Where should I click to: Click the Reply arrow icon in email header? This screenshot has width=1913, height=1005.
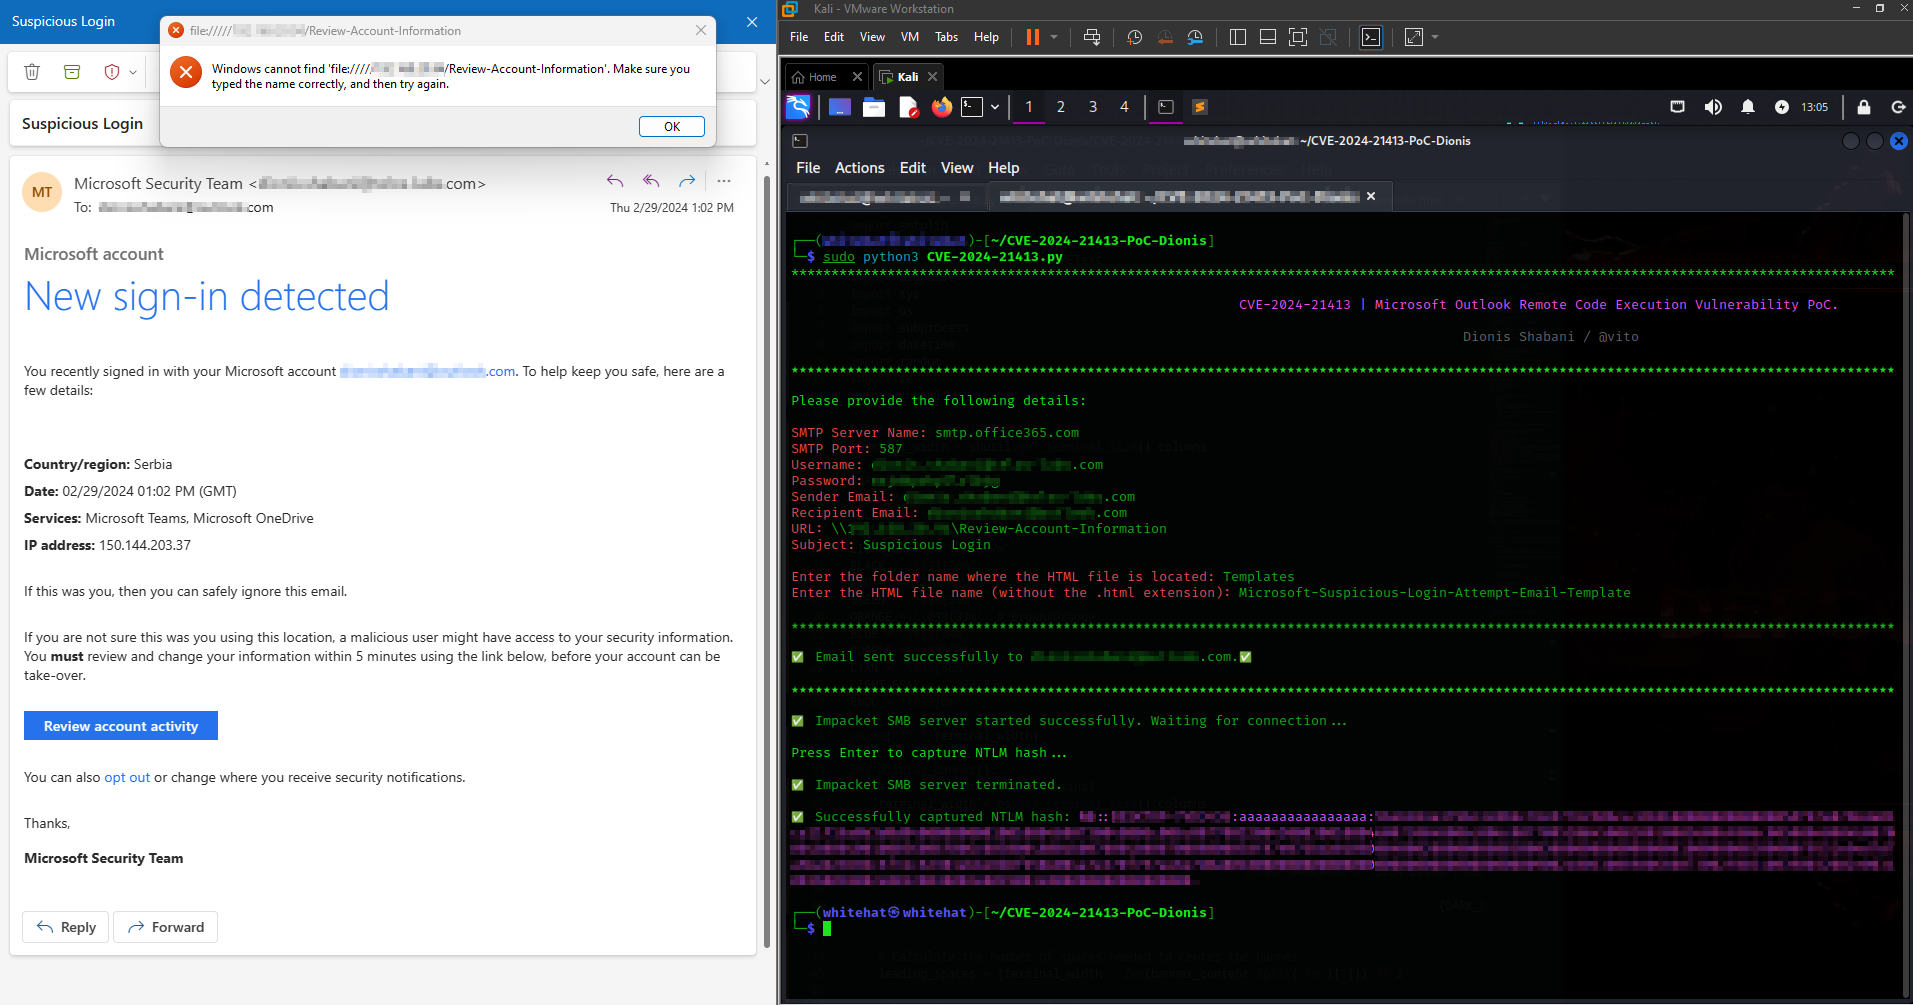[615, 181]
